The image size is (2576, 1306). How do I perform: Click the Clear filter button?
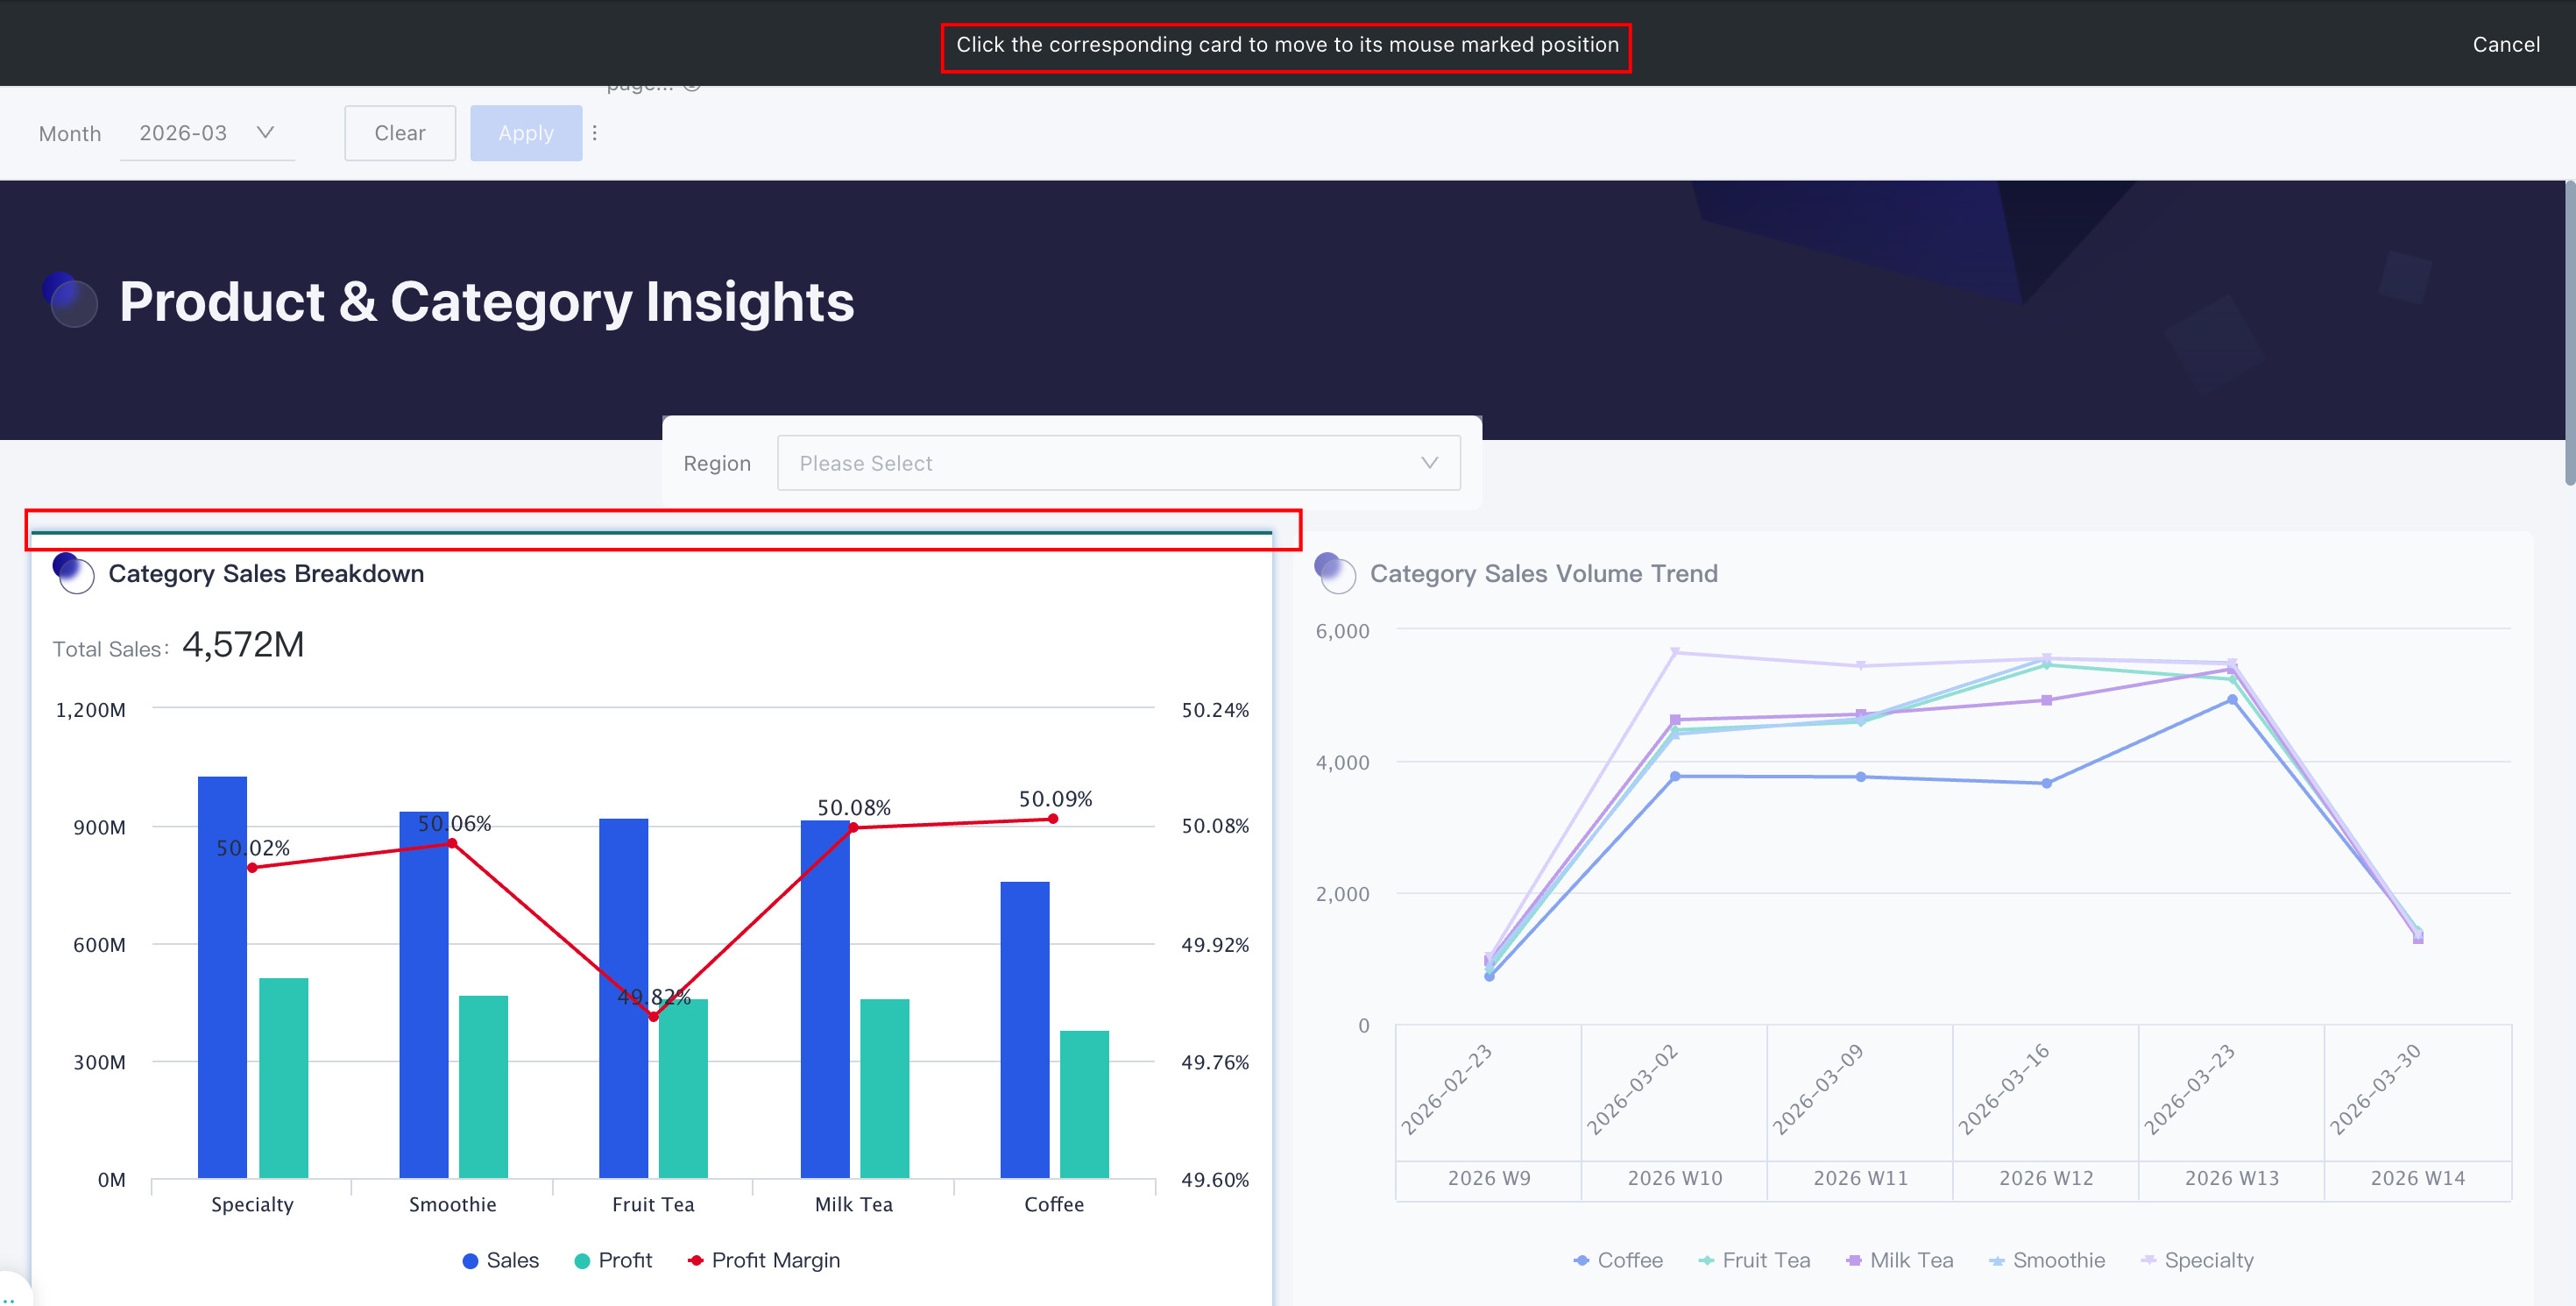(400, 133)
